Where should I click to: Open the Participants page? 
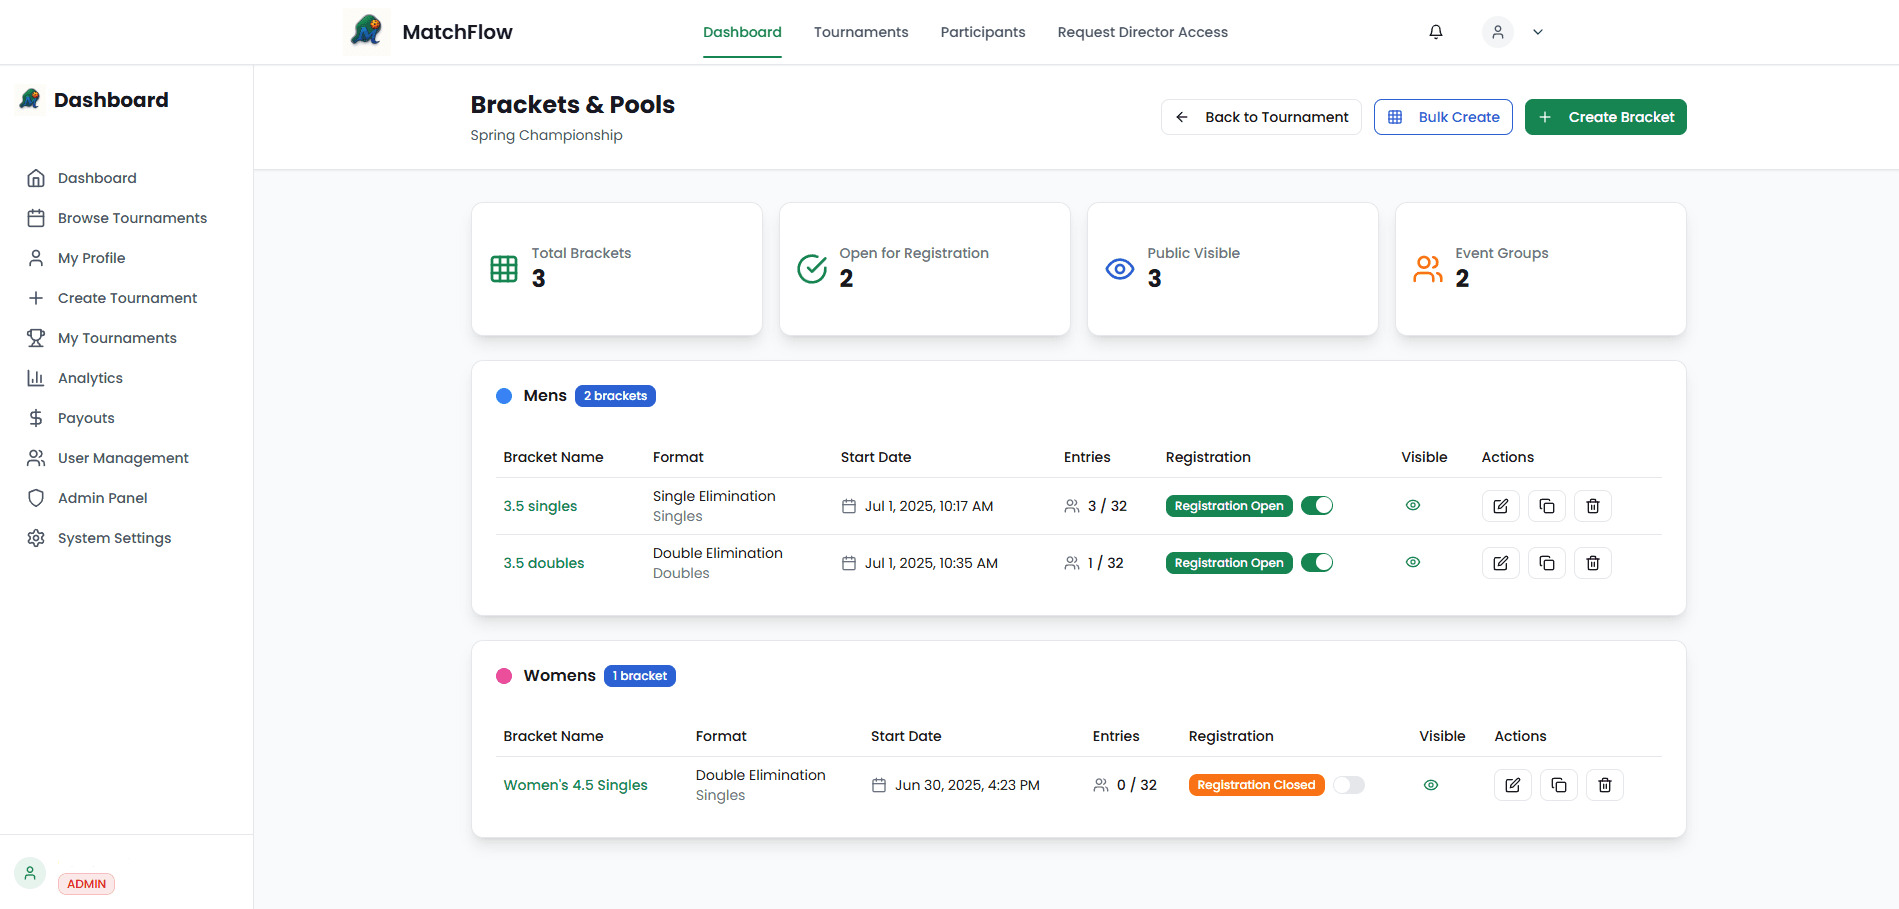[x=982, y=31]
